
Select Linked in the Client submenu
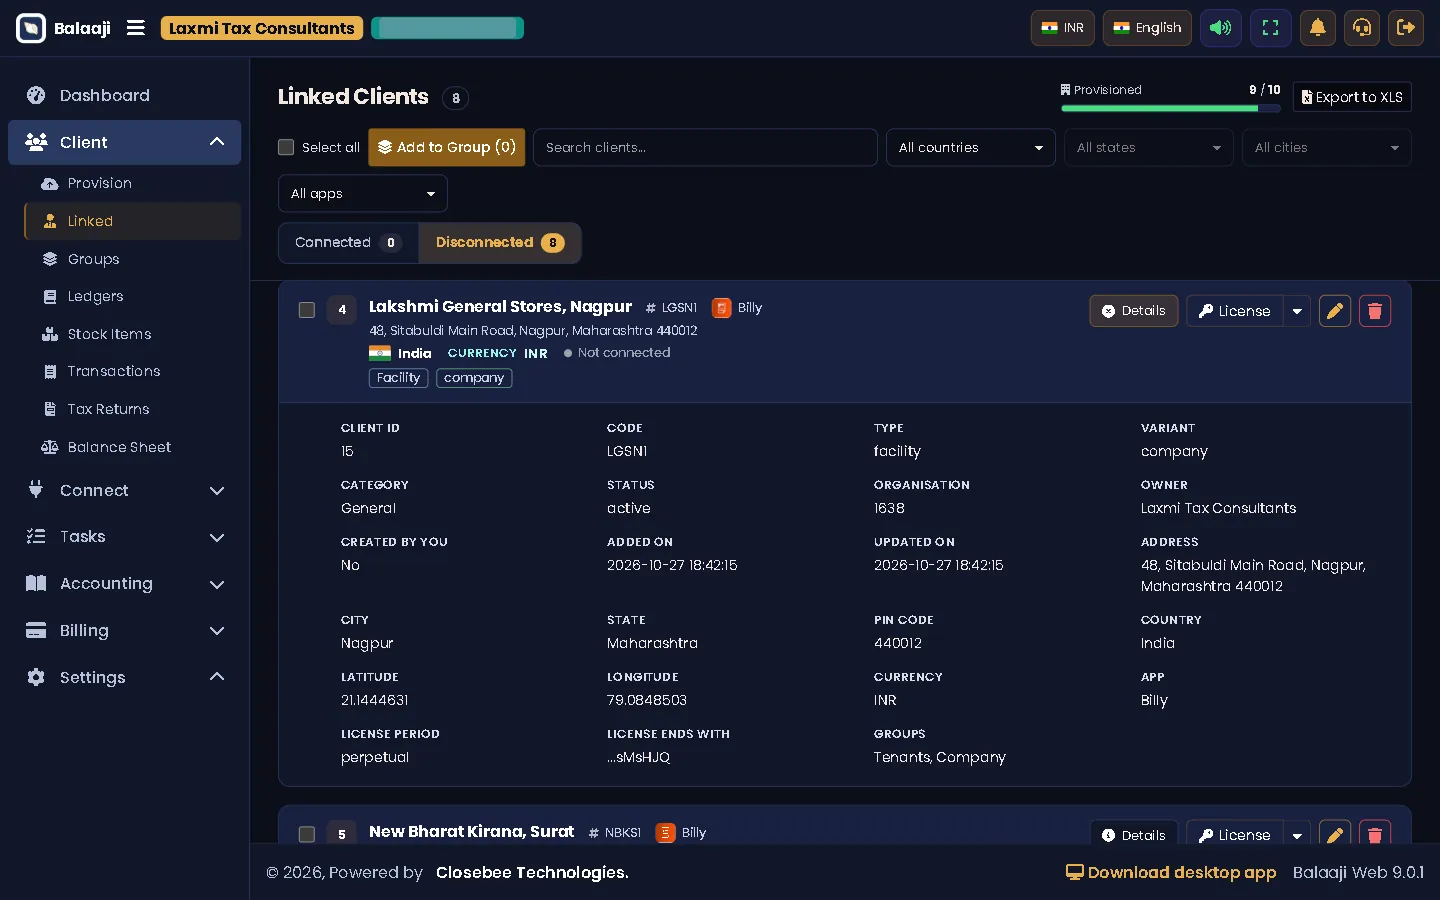coord(133,221)
